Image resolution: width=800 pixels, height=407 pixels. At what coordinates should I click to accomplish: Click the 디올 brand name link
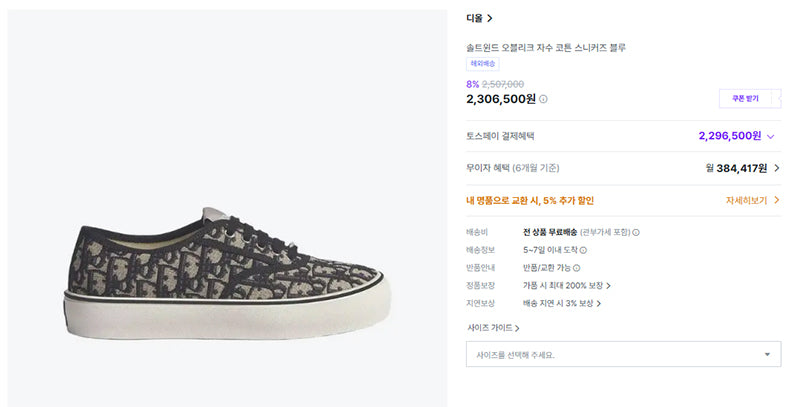coord(474,18)
